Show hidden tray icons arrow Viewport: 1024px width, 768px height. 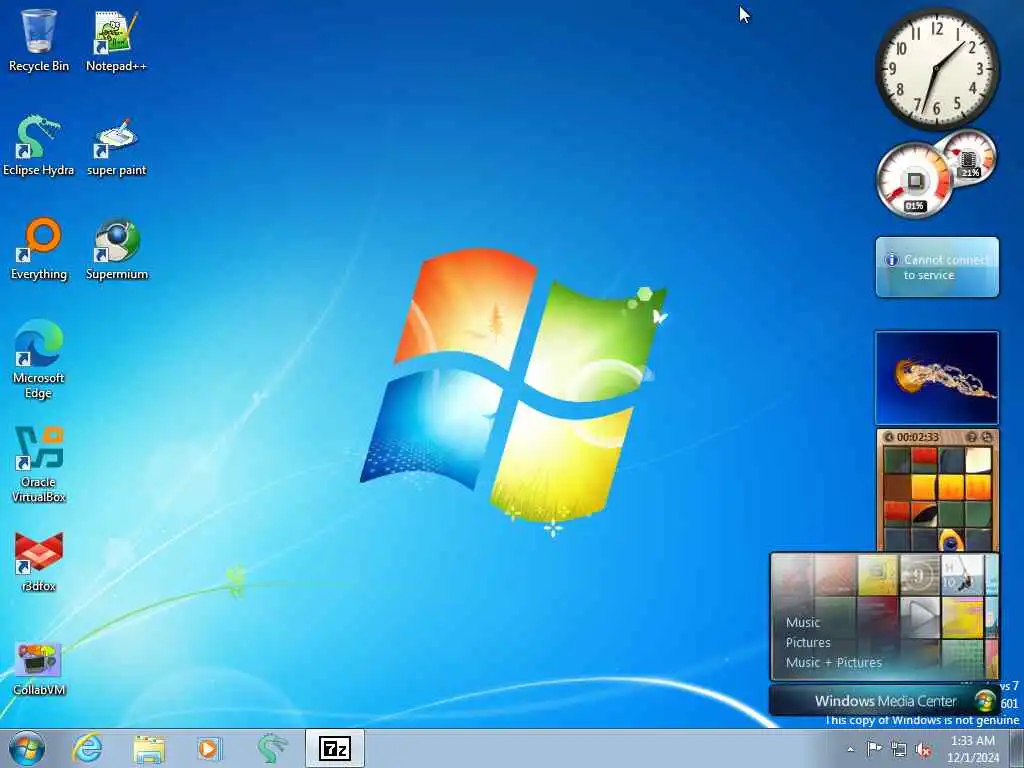click(850, 749)
